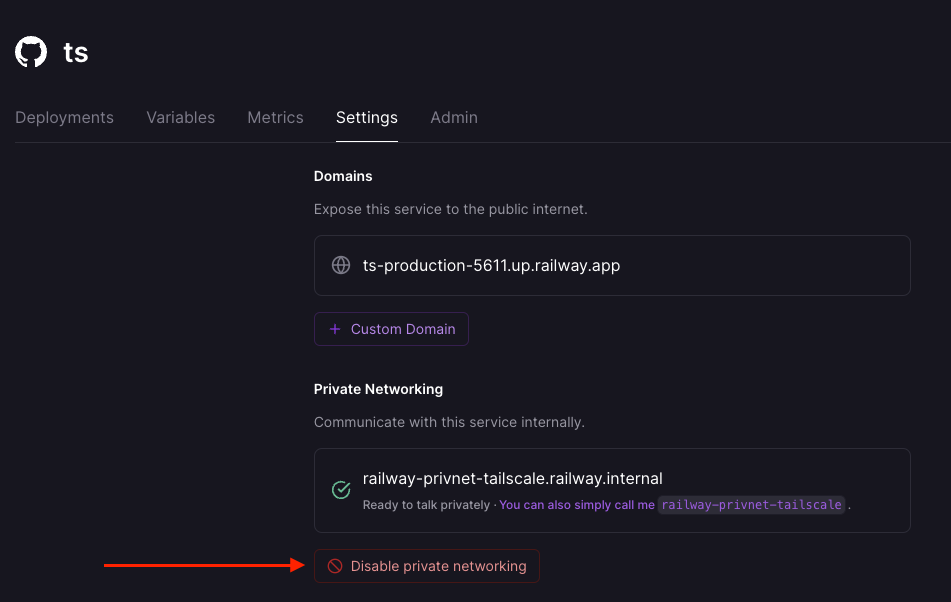Open the Admin tab
The image size is (951, 602).
click(453, 117)
